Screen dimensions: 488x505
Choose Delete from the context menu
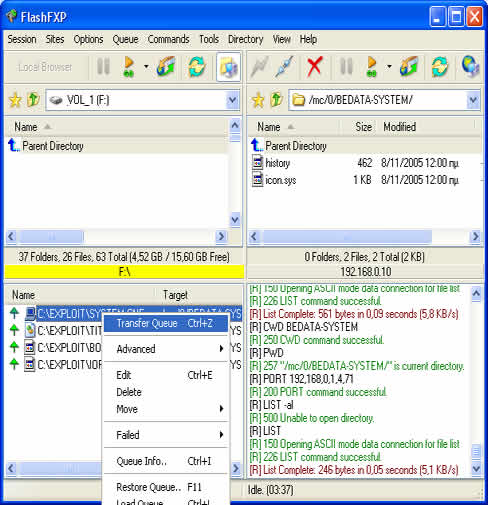pos(166,392)
